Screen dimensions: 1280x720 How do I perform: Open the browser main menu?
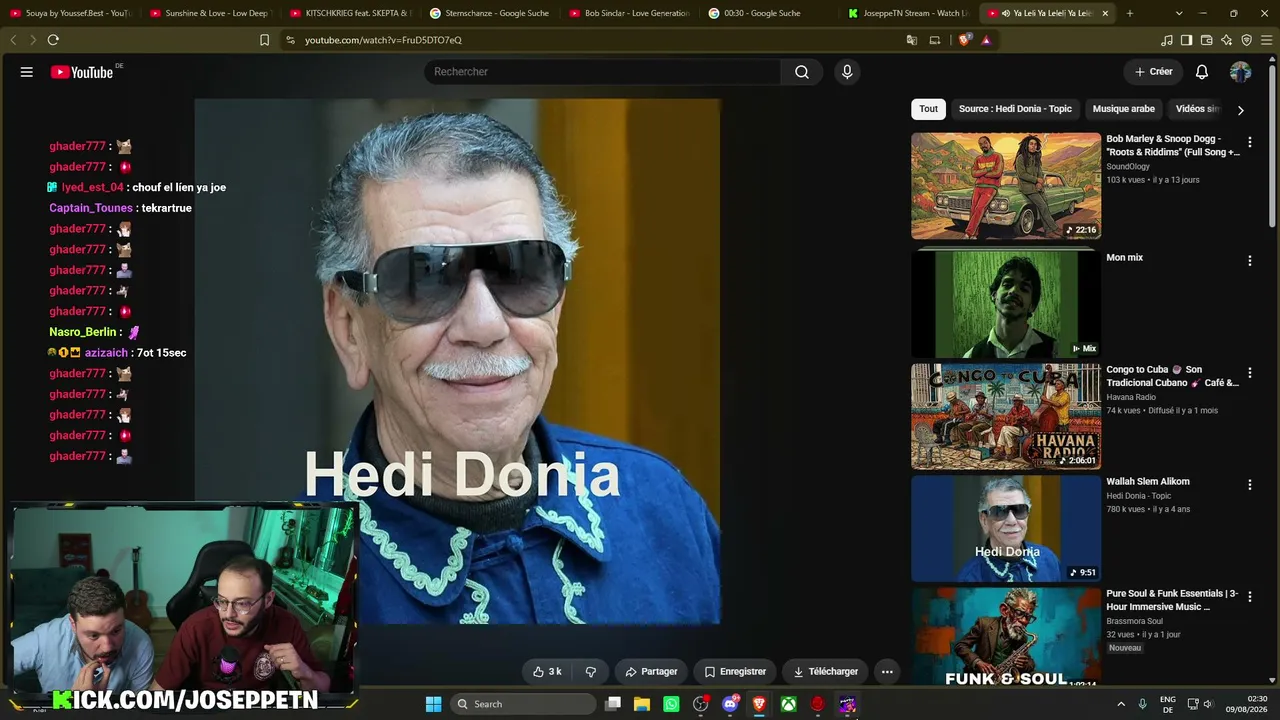click(x=1267, y=40)
